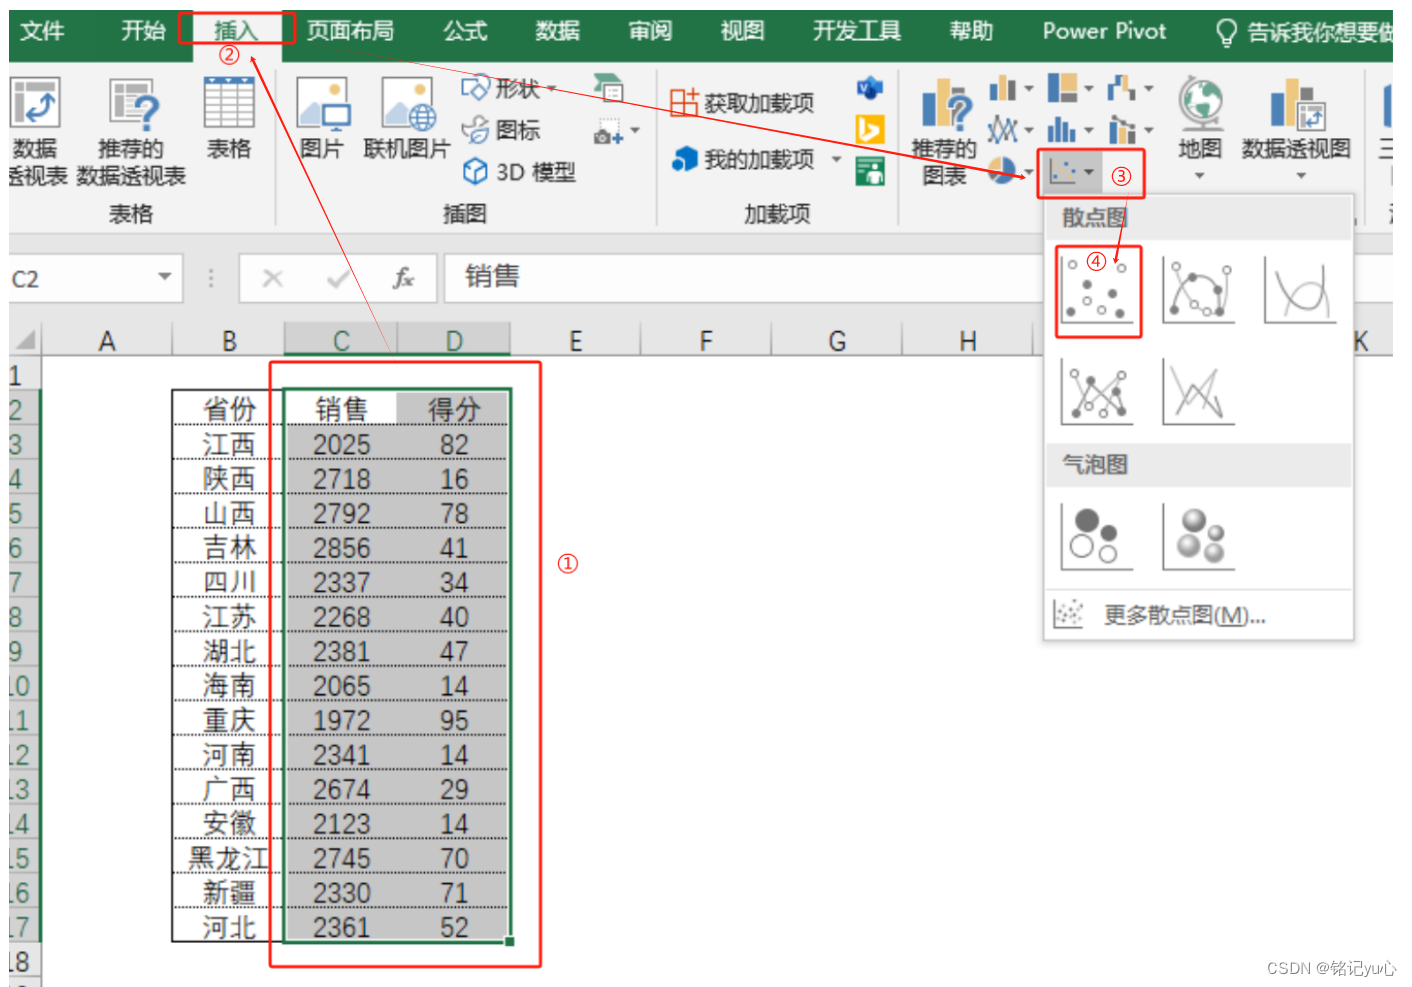Switch to the 审阅 tab
The width and height of the screenshot is (1412, 987).
[650, 31]
